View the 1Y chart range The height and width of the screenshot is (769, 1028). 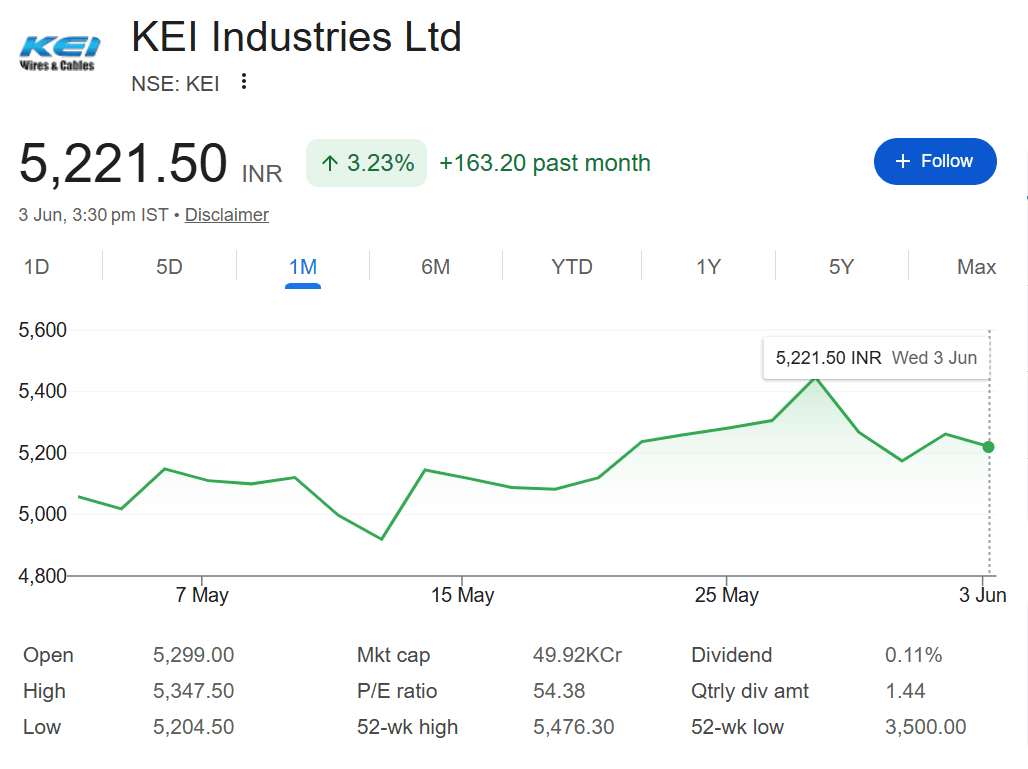708,267
